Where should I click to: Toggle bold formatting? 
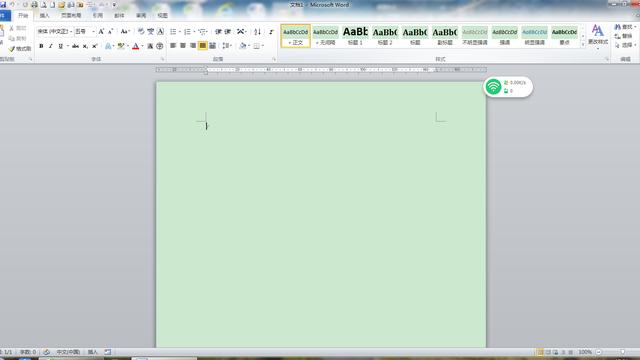41,46
